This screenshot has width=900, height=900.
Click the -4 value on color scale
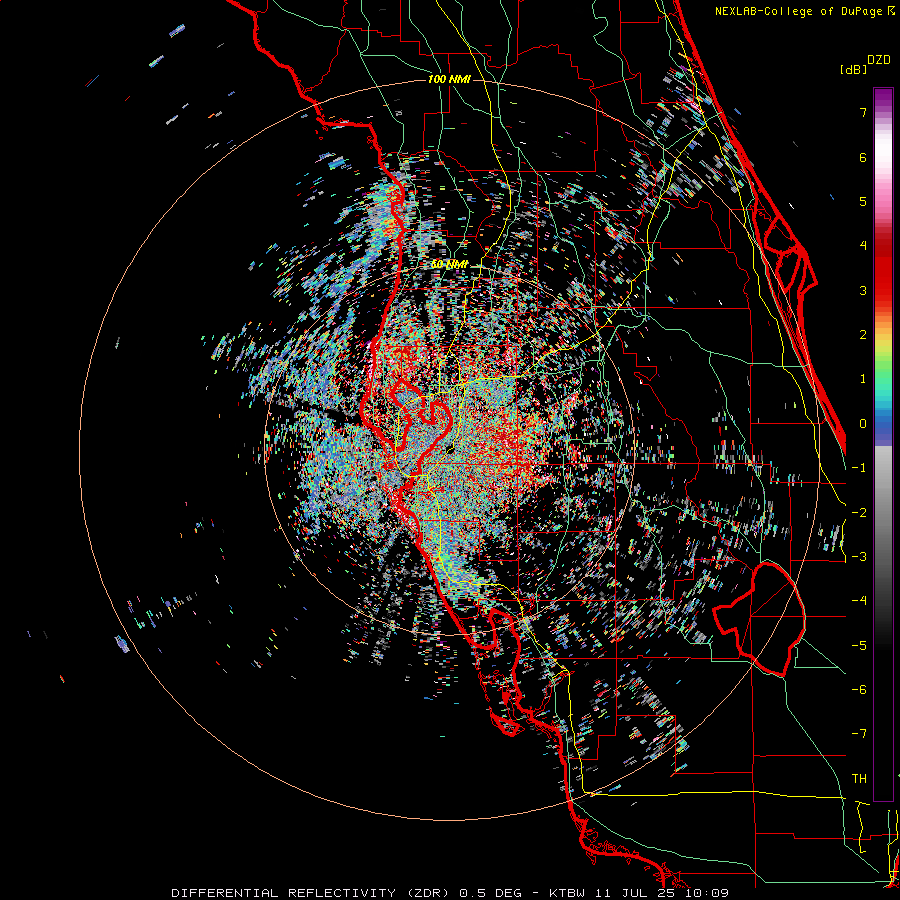pos(859,601)
